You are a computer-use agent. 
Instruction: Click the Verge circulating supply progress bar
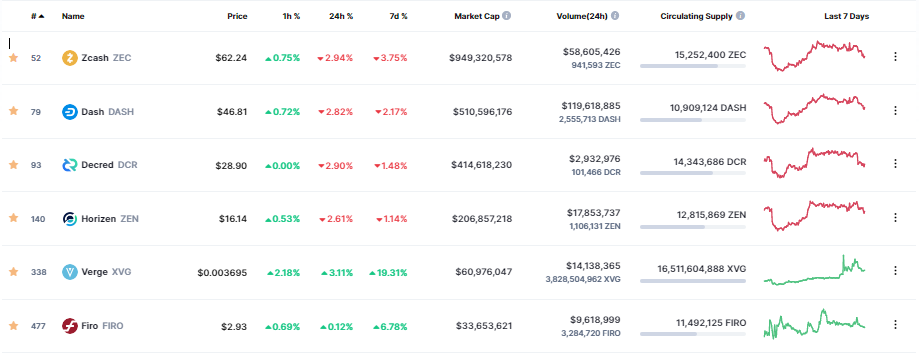coord(693,281)
